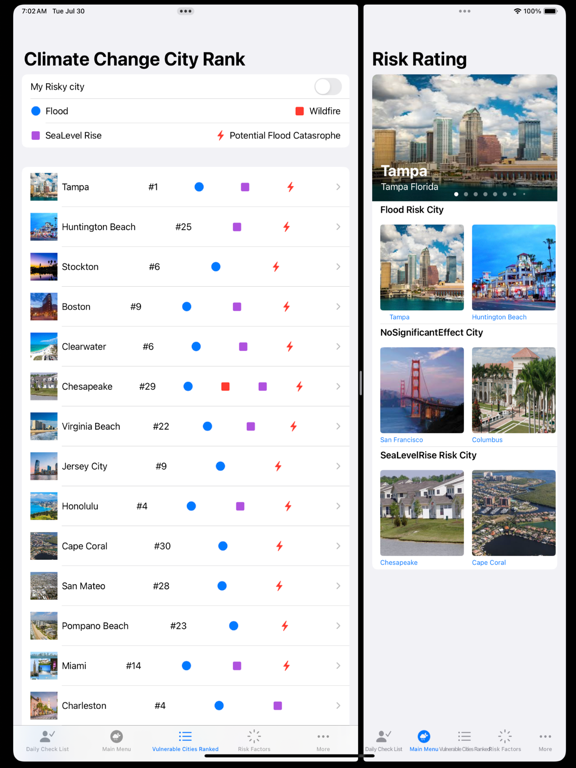
Task: Open More tab in Risk Rating app
Action: [545, 741]
